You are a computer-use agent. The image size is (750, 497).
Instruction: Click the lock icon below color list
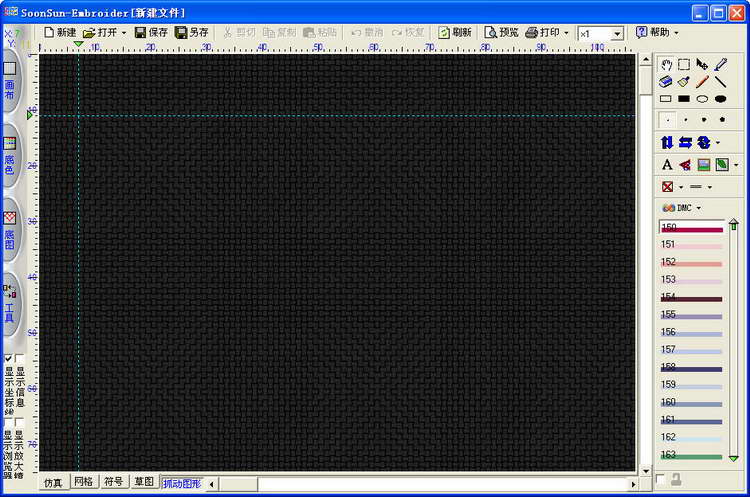(x=676, y=479)
